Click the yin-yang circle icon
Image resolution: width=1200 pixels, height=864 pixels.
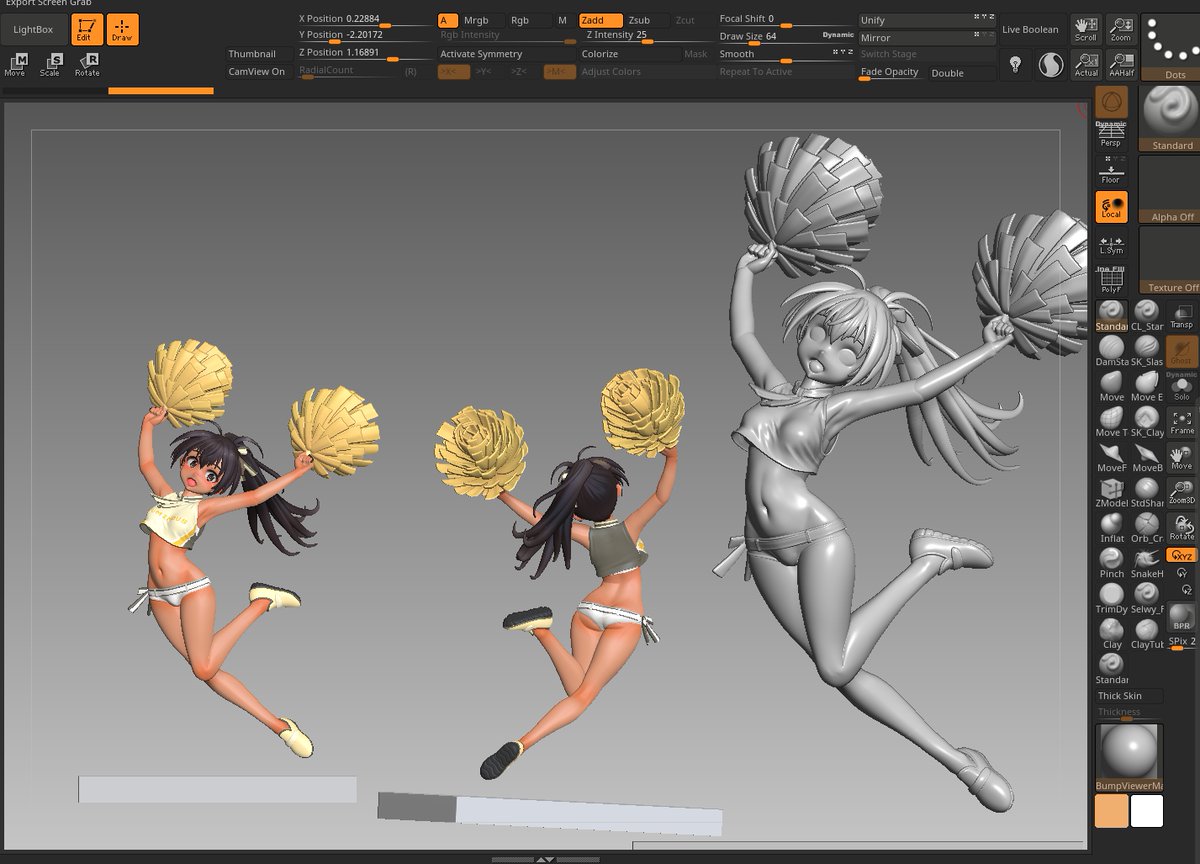(1050, 65)
